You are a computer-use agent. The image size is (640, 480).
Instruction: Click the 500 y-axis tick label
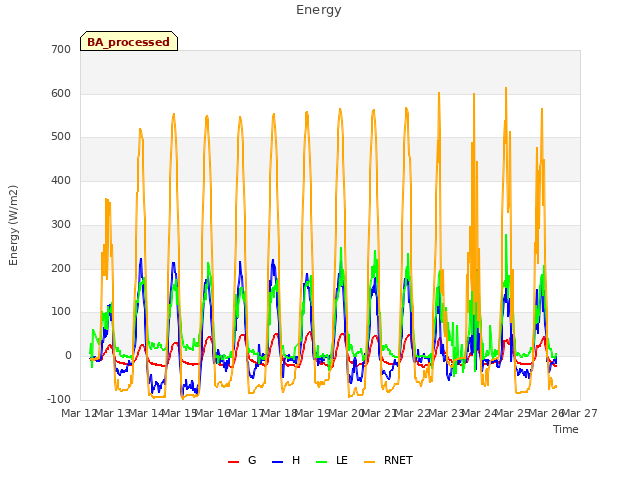(61, 137)
